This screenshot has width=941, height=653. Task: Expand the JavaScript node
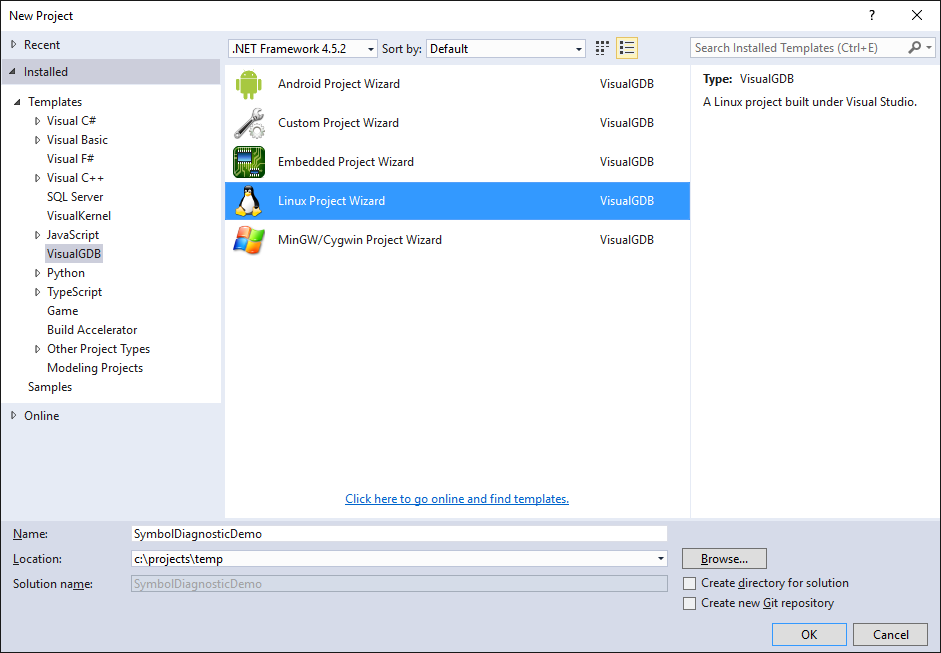click(x=38, y=235)
